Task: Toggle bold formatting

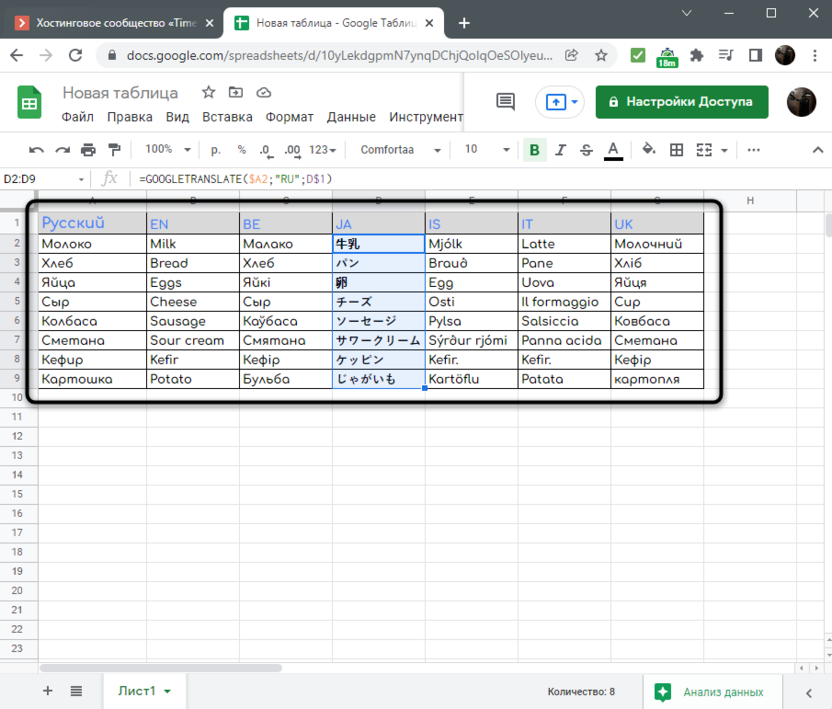Action: pyautogui.click(x=534, y=150)
